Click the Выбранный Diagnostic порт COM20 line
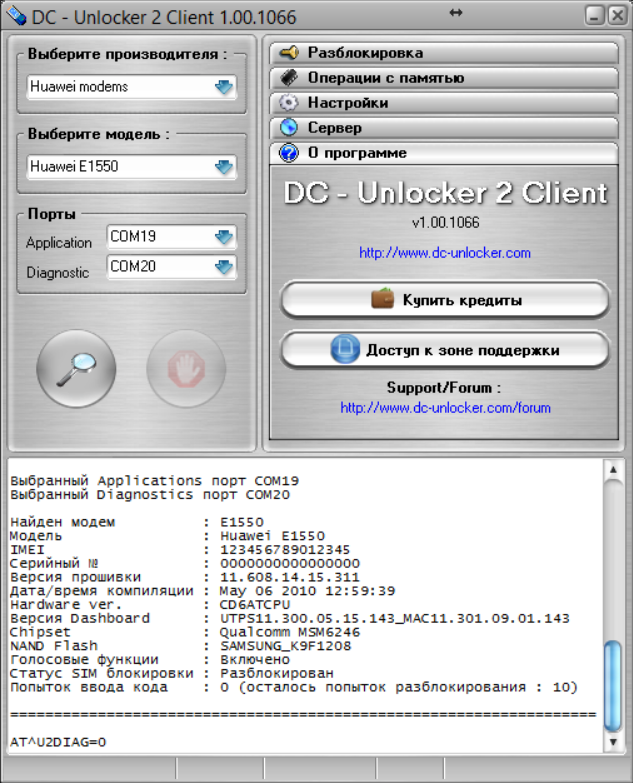 click(x=150, y=495)
